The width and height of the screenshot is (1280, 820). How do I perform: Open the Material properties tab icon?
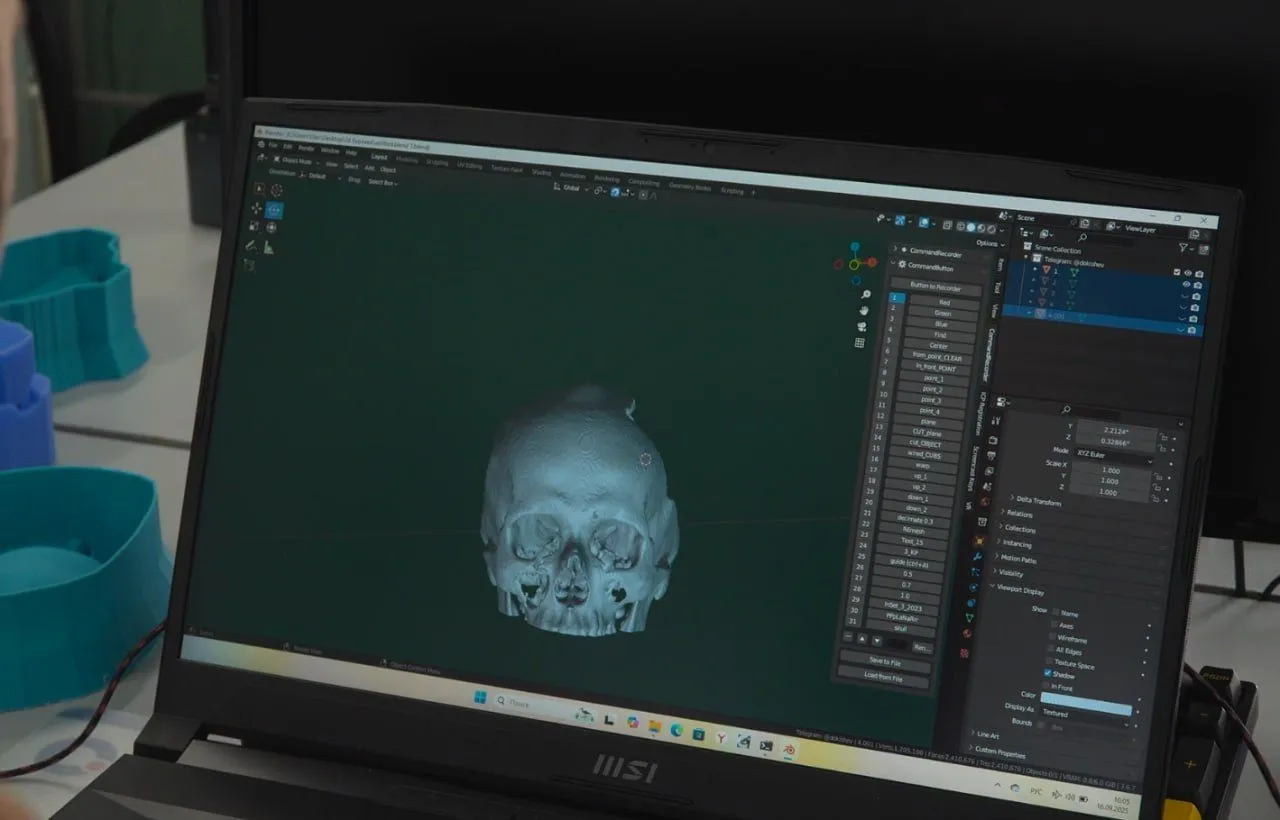tap(966, 634)
